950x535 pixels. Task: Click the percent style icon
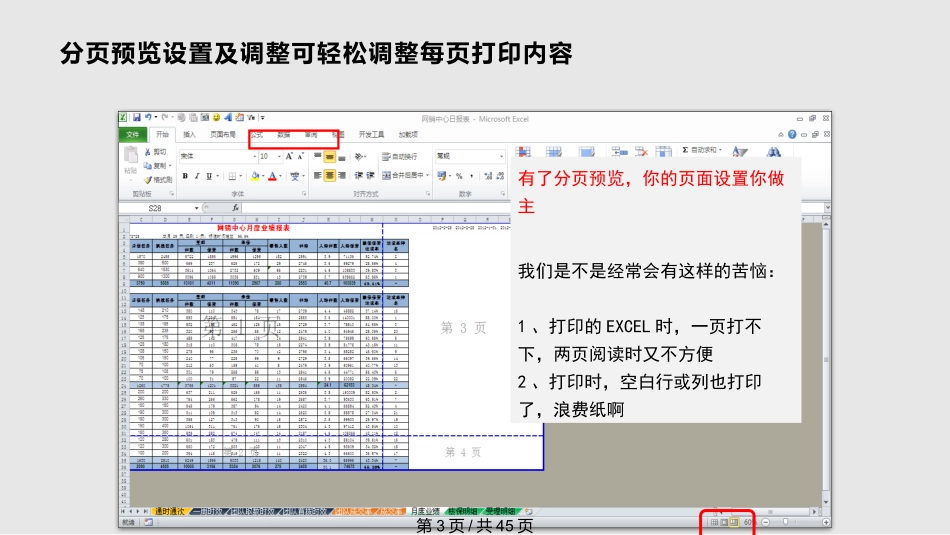coord(459,176)
